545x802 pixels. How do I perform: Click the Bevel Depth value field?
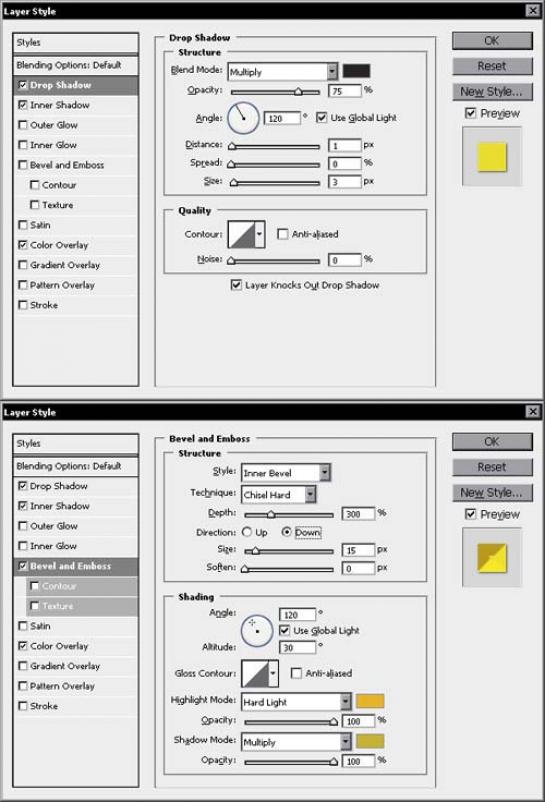click(358, 514)
